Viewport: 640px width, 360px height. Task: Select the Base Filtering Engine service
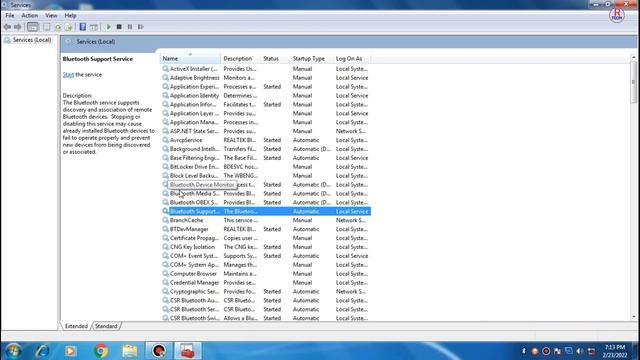tap(266, 158)
